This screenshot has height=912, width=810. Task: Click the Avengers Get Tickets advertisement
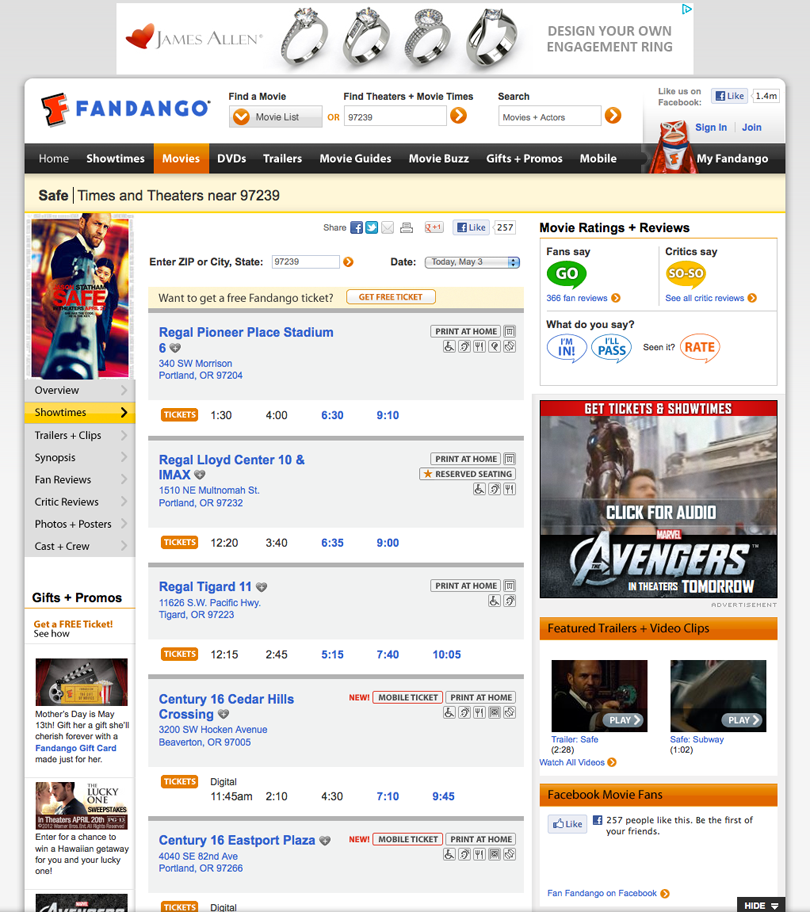pos(658,499)
